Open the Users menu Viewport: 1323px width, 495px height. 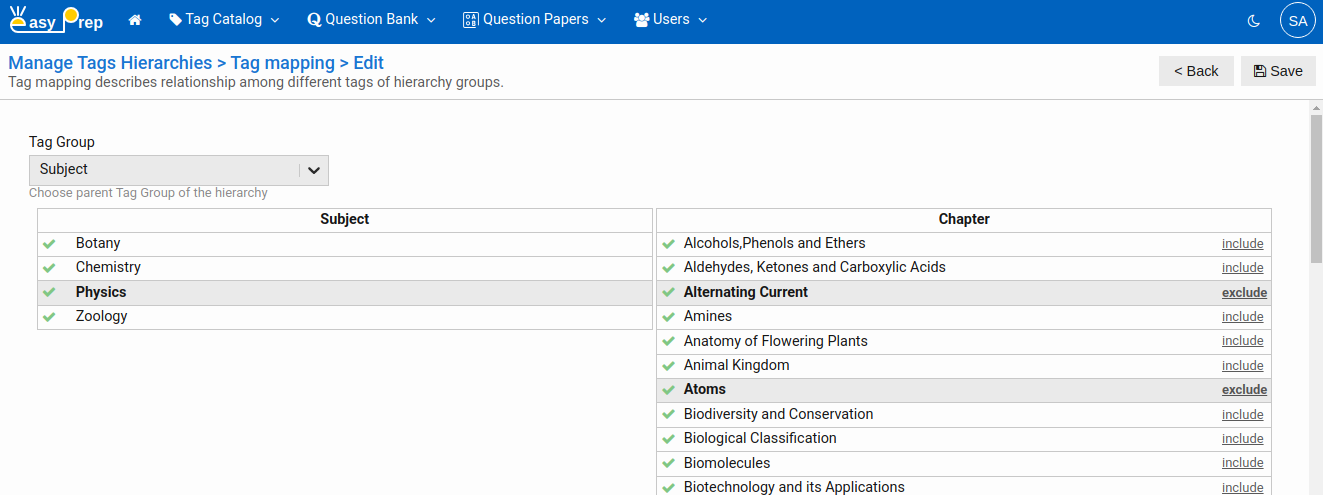[x=670, y=20]
